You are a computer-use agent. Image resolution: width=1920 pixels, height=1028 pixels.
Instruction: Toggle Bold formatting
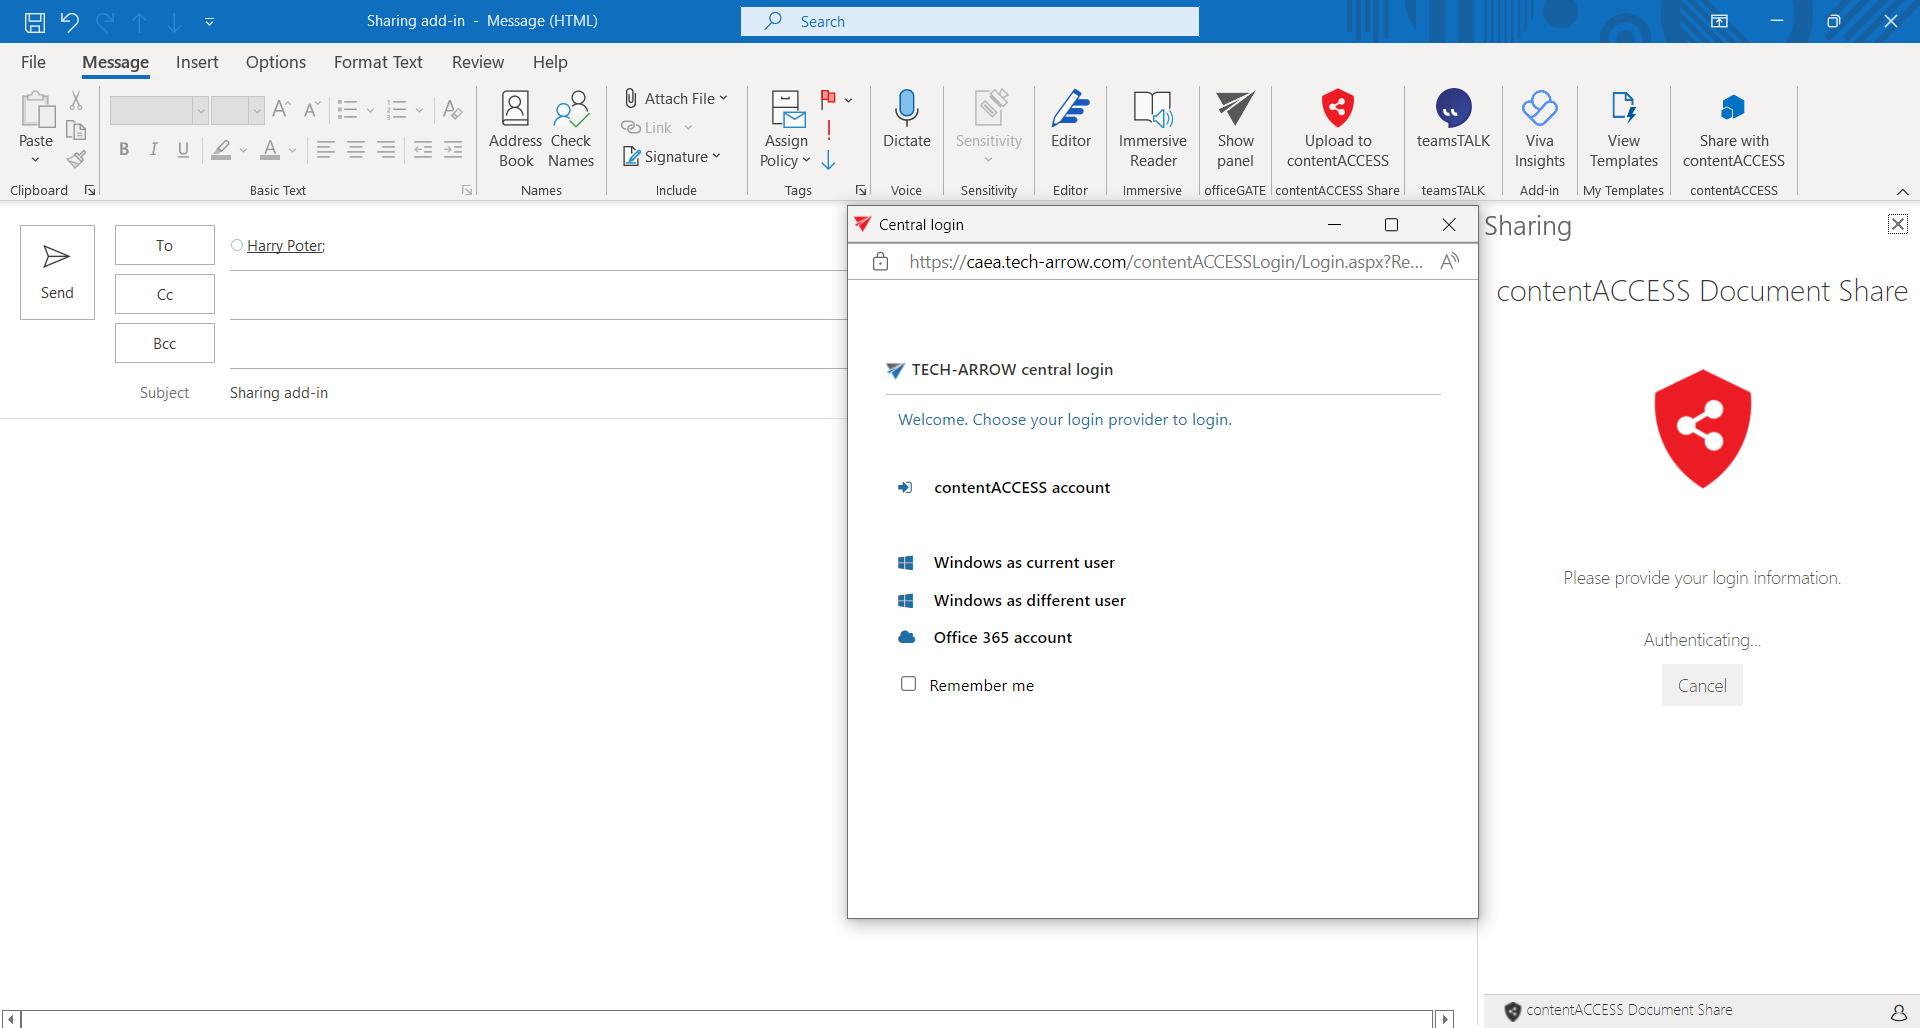tap(124, 150)
